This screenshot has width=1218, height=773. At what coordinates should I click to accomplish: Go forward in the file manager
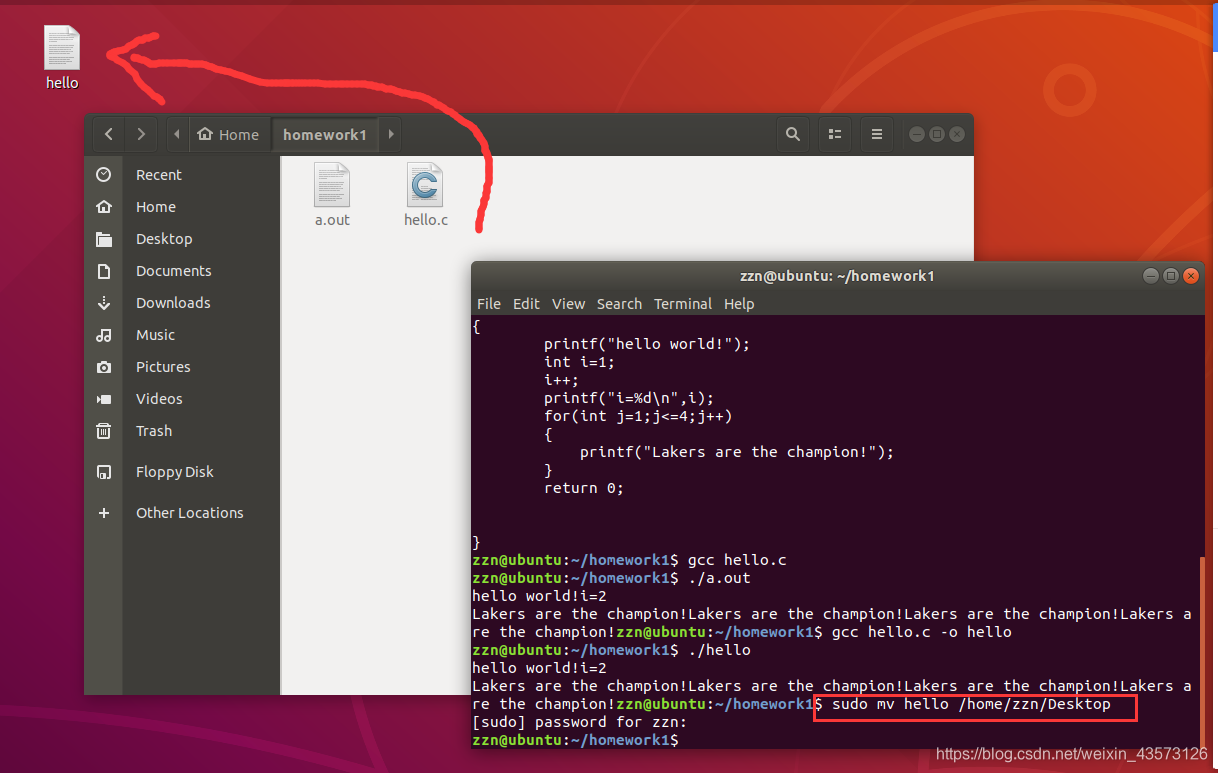click(x=141, y=134)
